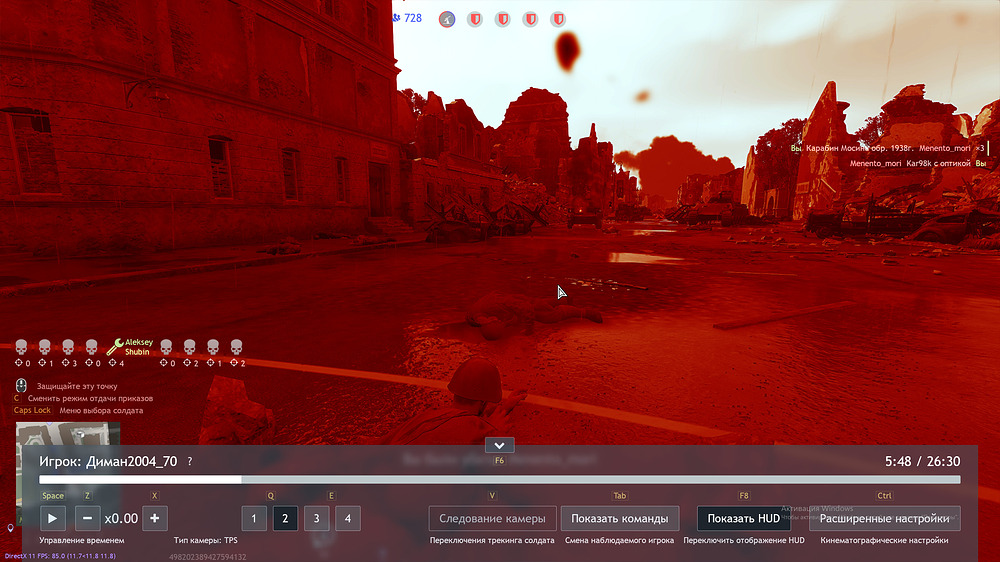Click the kill feed entry Карабин Мосина обр. 1938г.
Image resolution: width=1000 pixels, height=562 pixels.
click(x=858, y=148)
